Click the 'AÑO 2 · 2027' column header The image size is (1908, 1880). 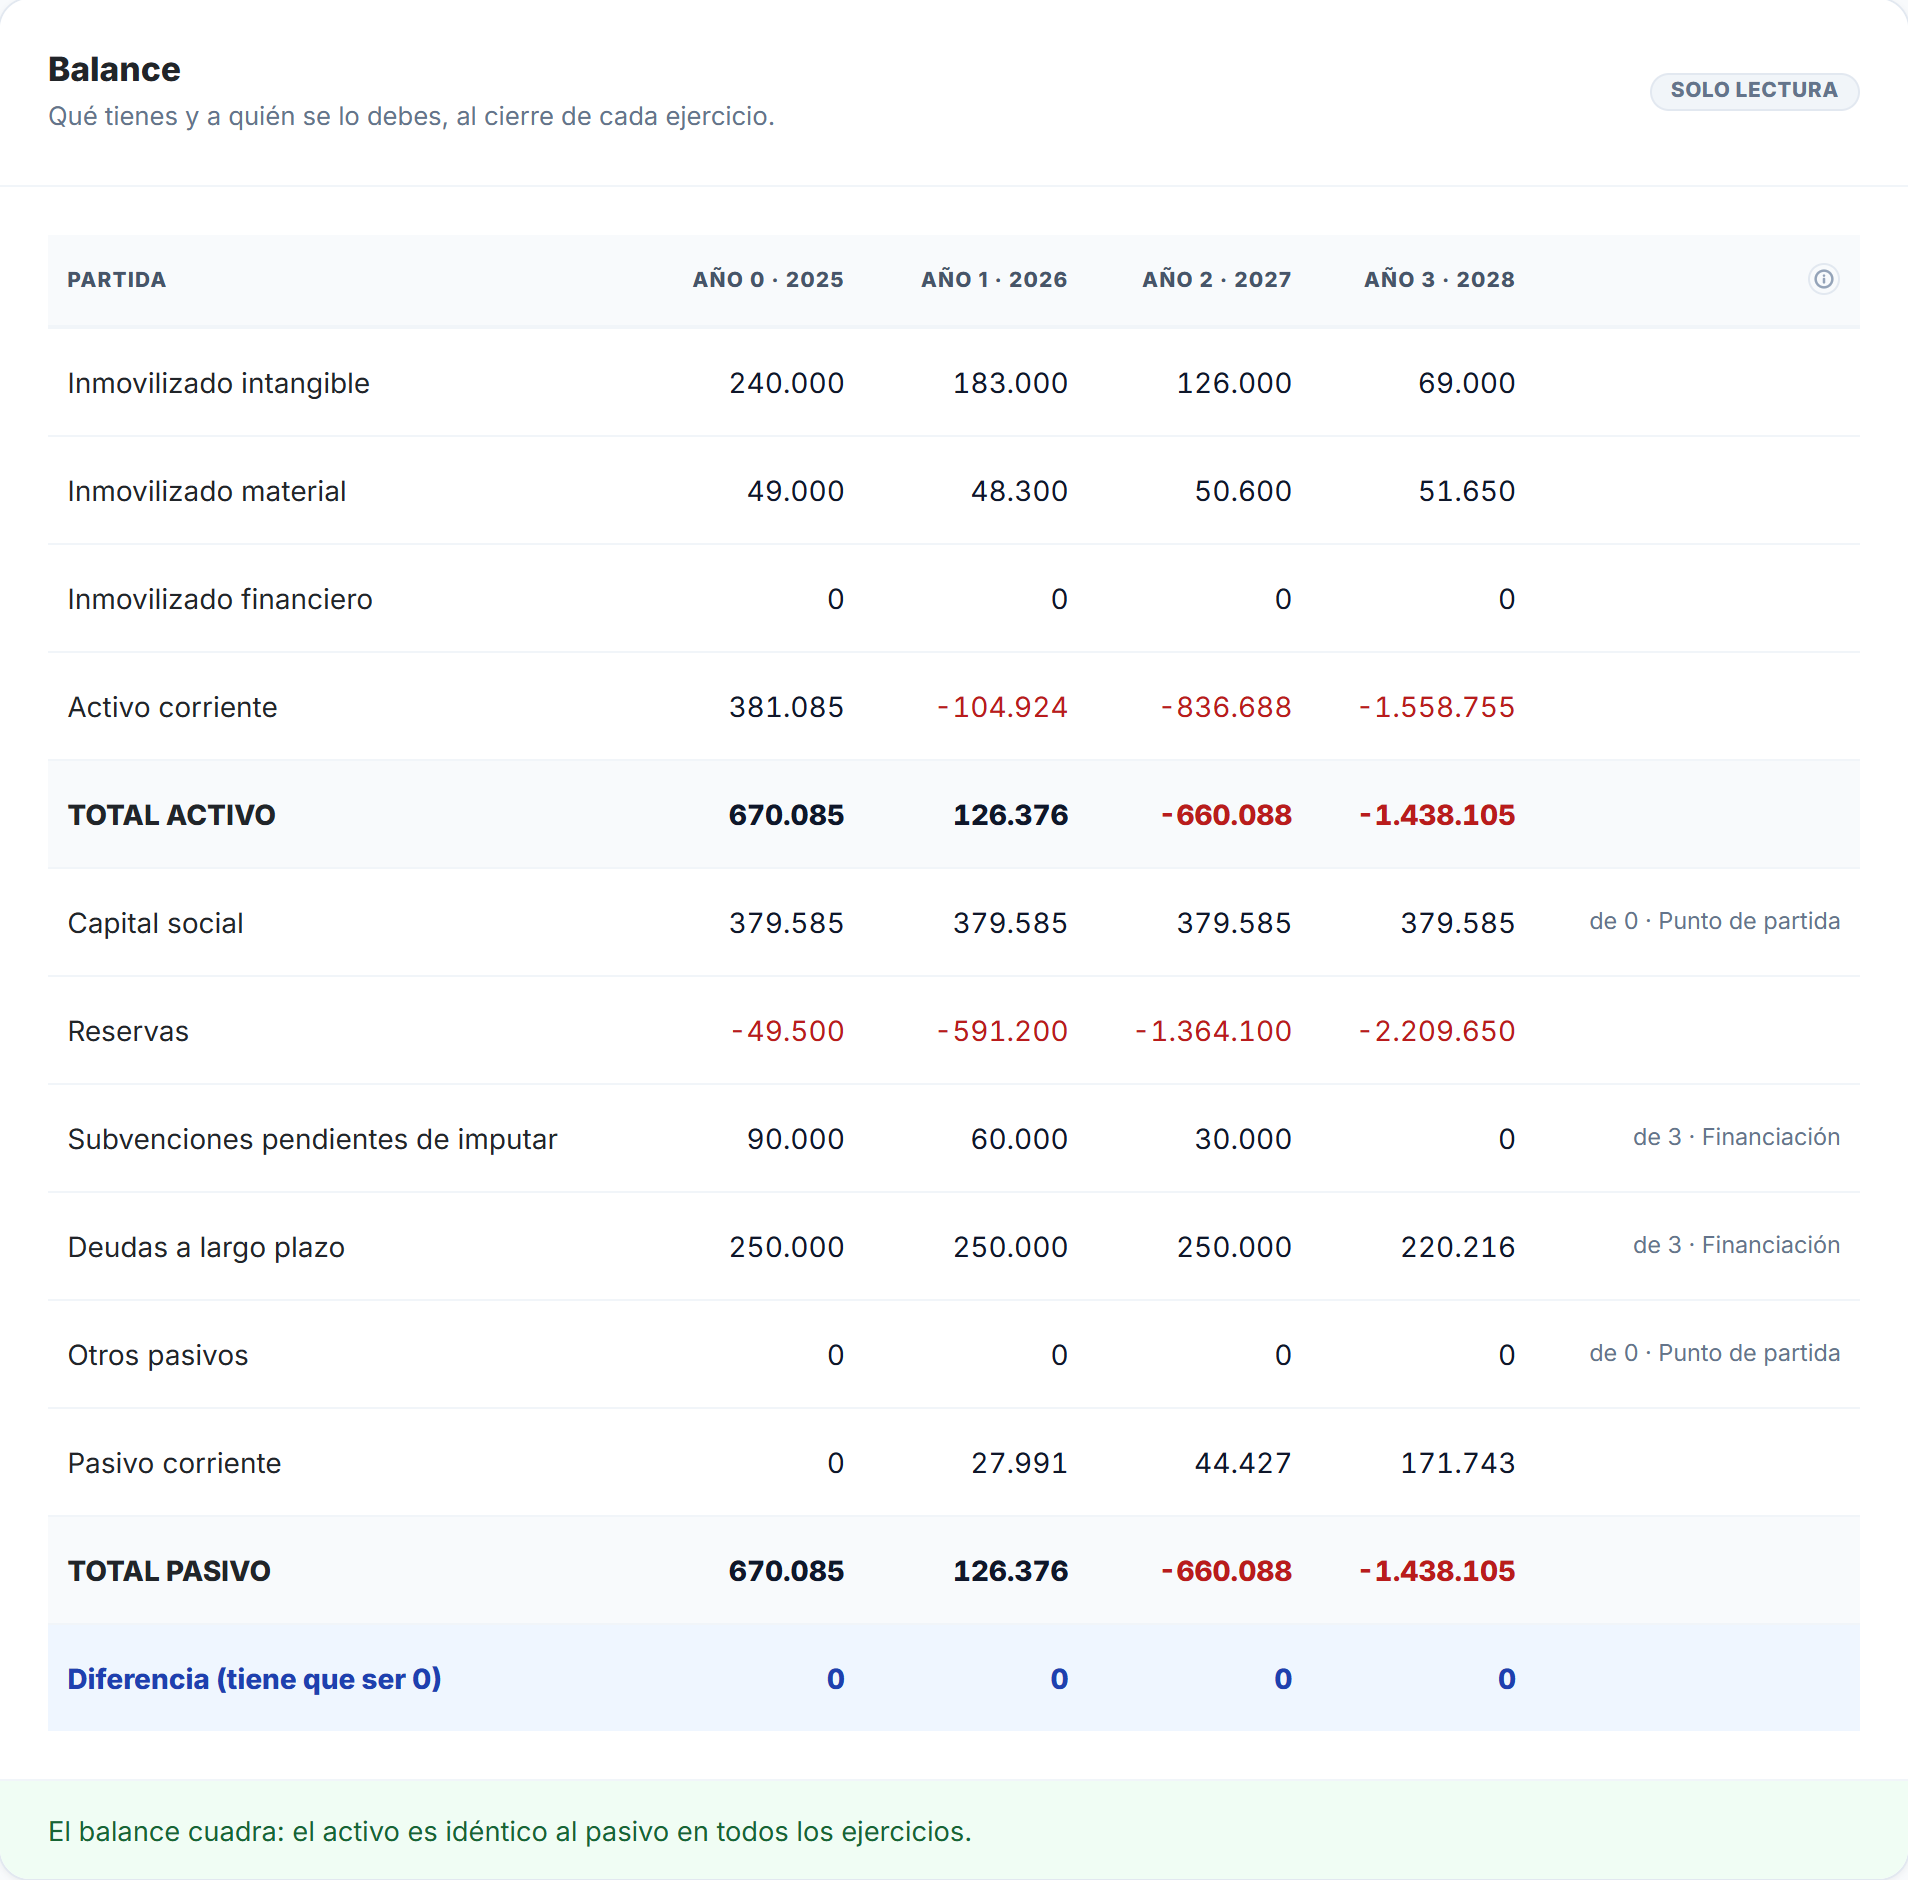[x=1217, y=280]
